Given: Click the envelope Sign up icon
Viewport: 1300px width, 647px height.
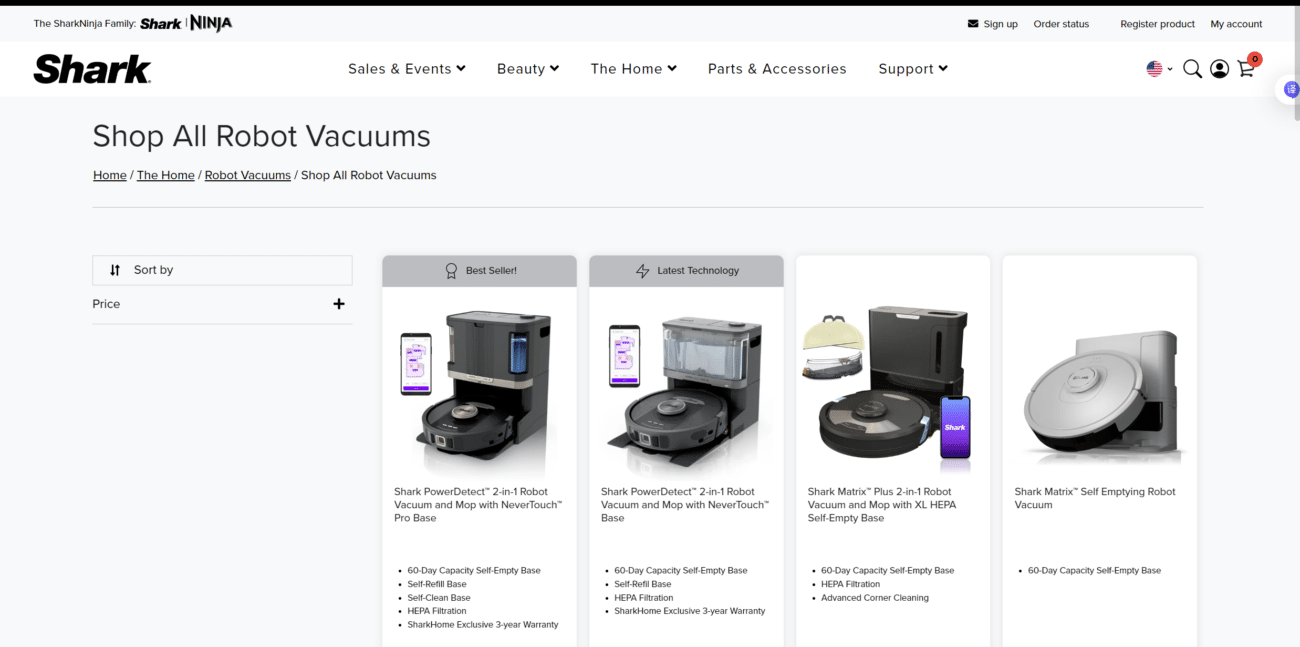Looking at the screenshot, I should tap(973, 24).
